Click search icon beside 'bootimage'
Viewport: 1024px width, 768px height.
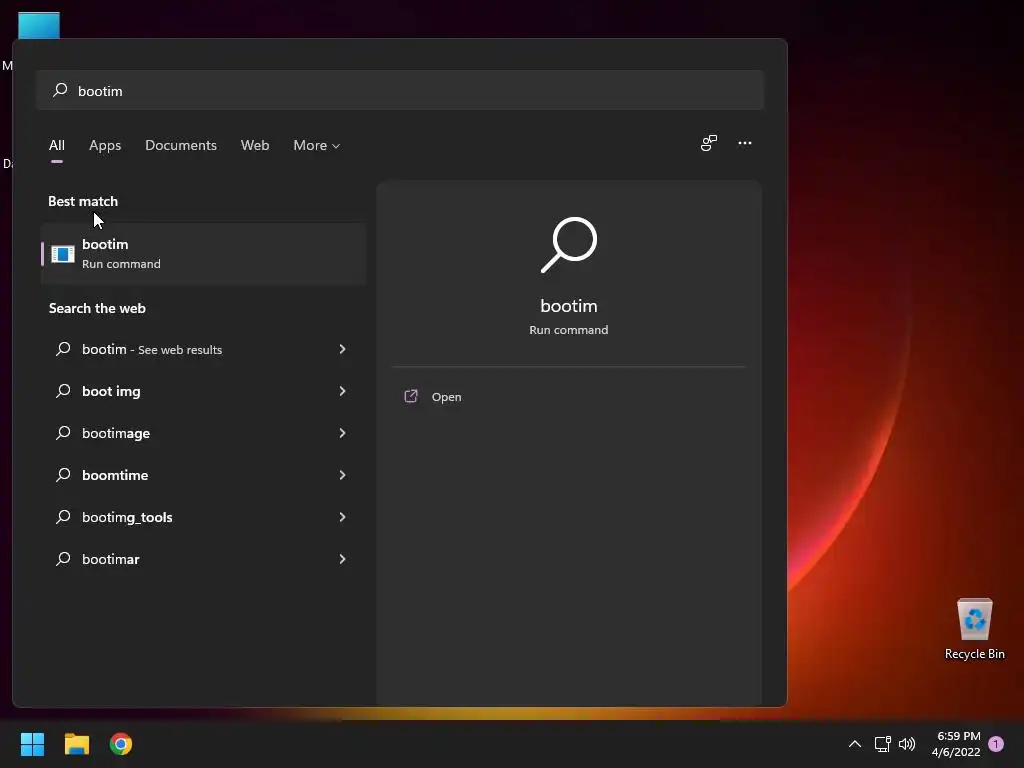click(63, 432)
